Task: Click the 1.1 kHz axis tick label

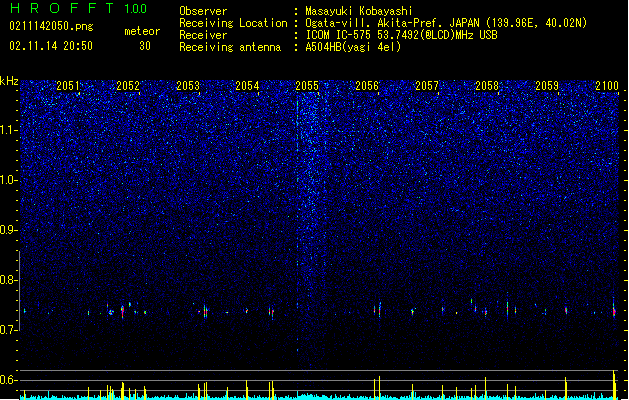Action: [x=9, y=130]
